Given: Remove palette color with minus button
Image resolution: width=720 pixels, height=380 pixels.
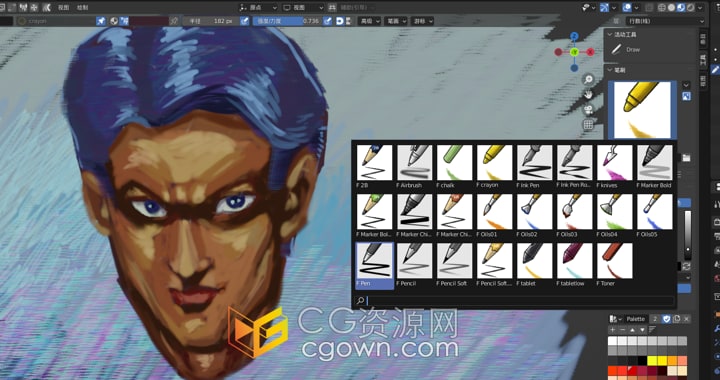Looking at the screenshot, I should click(x=622, y=330).
